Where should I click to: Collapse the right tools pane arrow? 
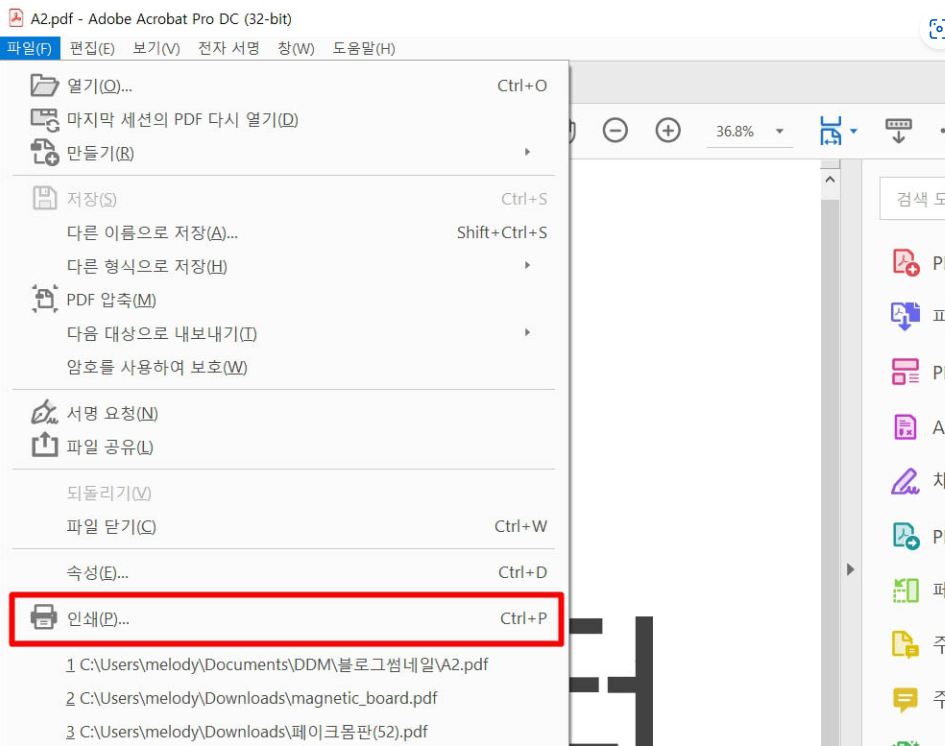850,569
